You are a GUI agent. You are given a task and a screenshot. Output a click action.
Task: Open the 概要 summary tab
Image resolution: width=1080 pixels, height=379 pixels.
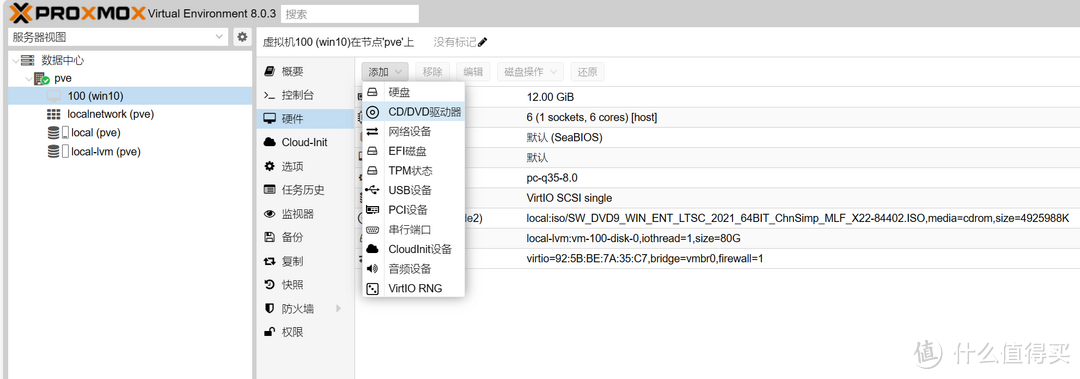click(306, 72)
